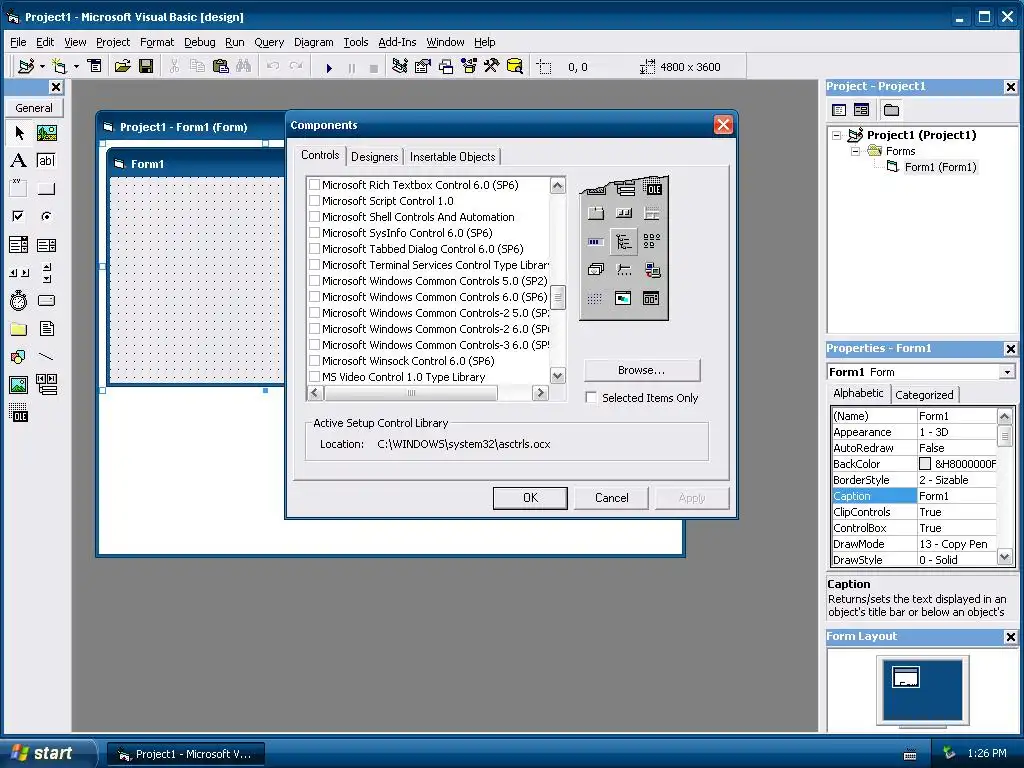The height and width of the screenshot is (768, 1024).
Task: Click the Browse... button
Action: click(642, 370)
